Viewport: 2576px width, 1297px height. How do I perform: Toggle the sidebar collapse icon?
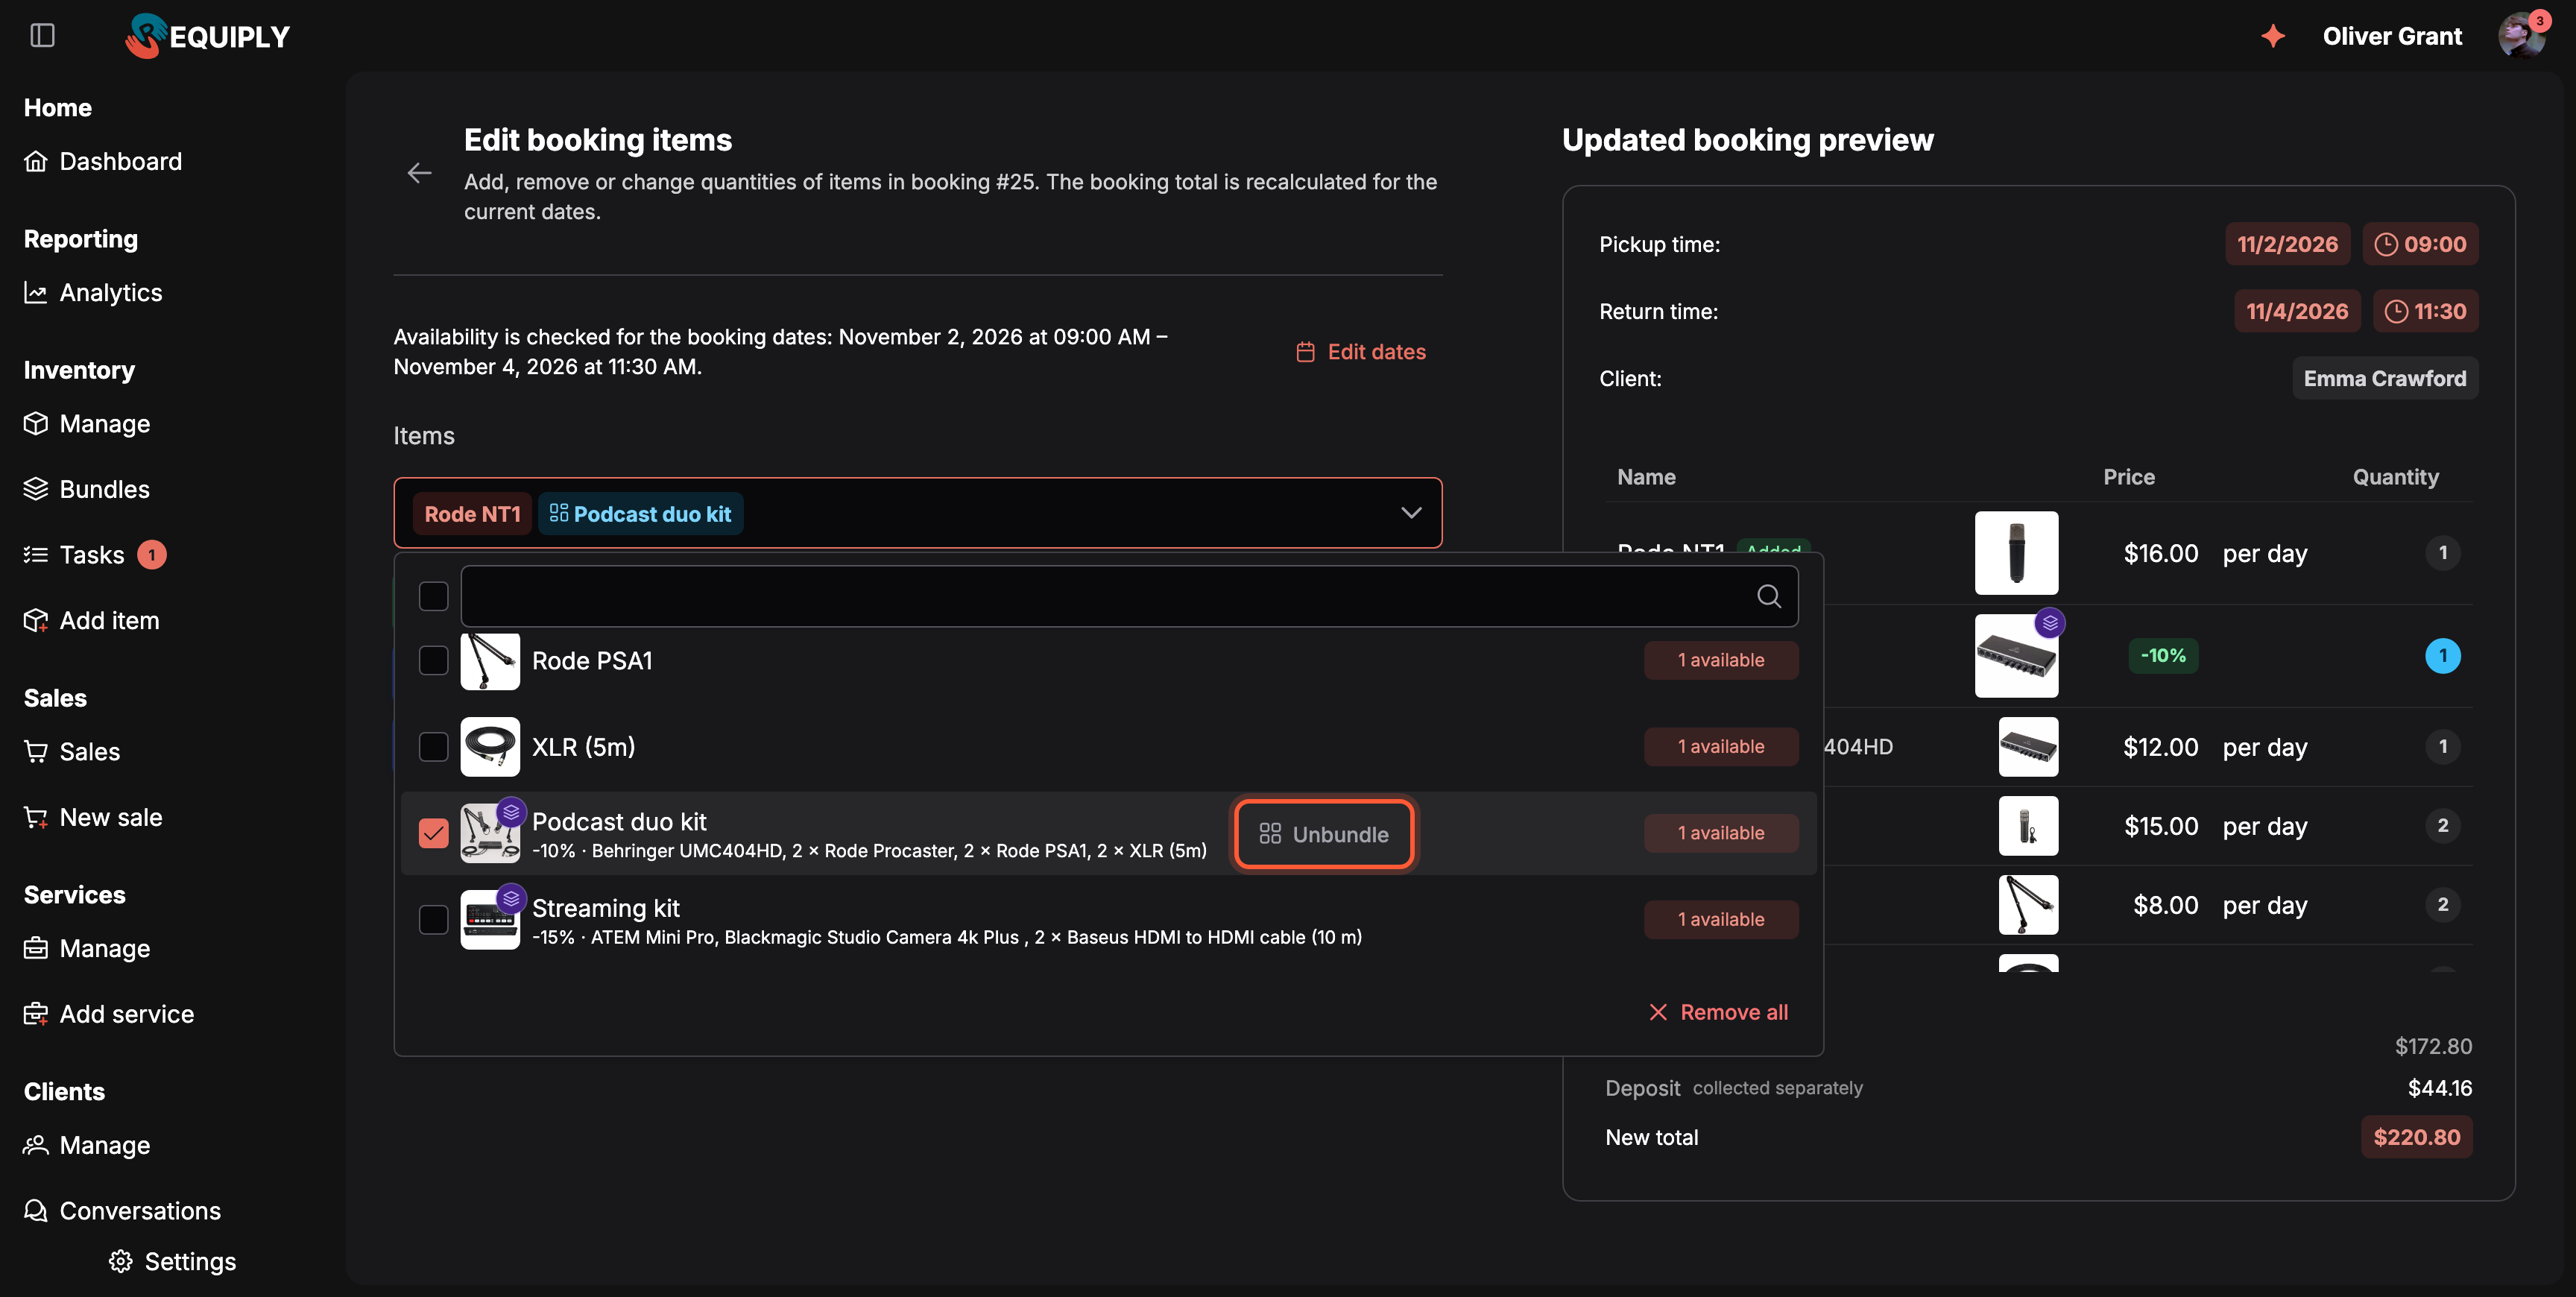[42, 36]
